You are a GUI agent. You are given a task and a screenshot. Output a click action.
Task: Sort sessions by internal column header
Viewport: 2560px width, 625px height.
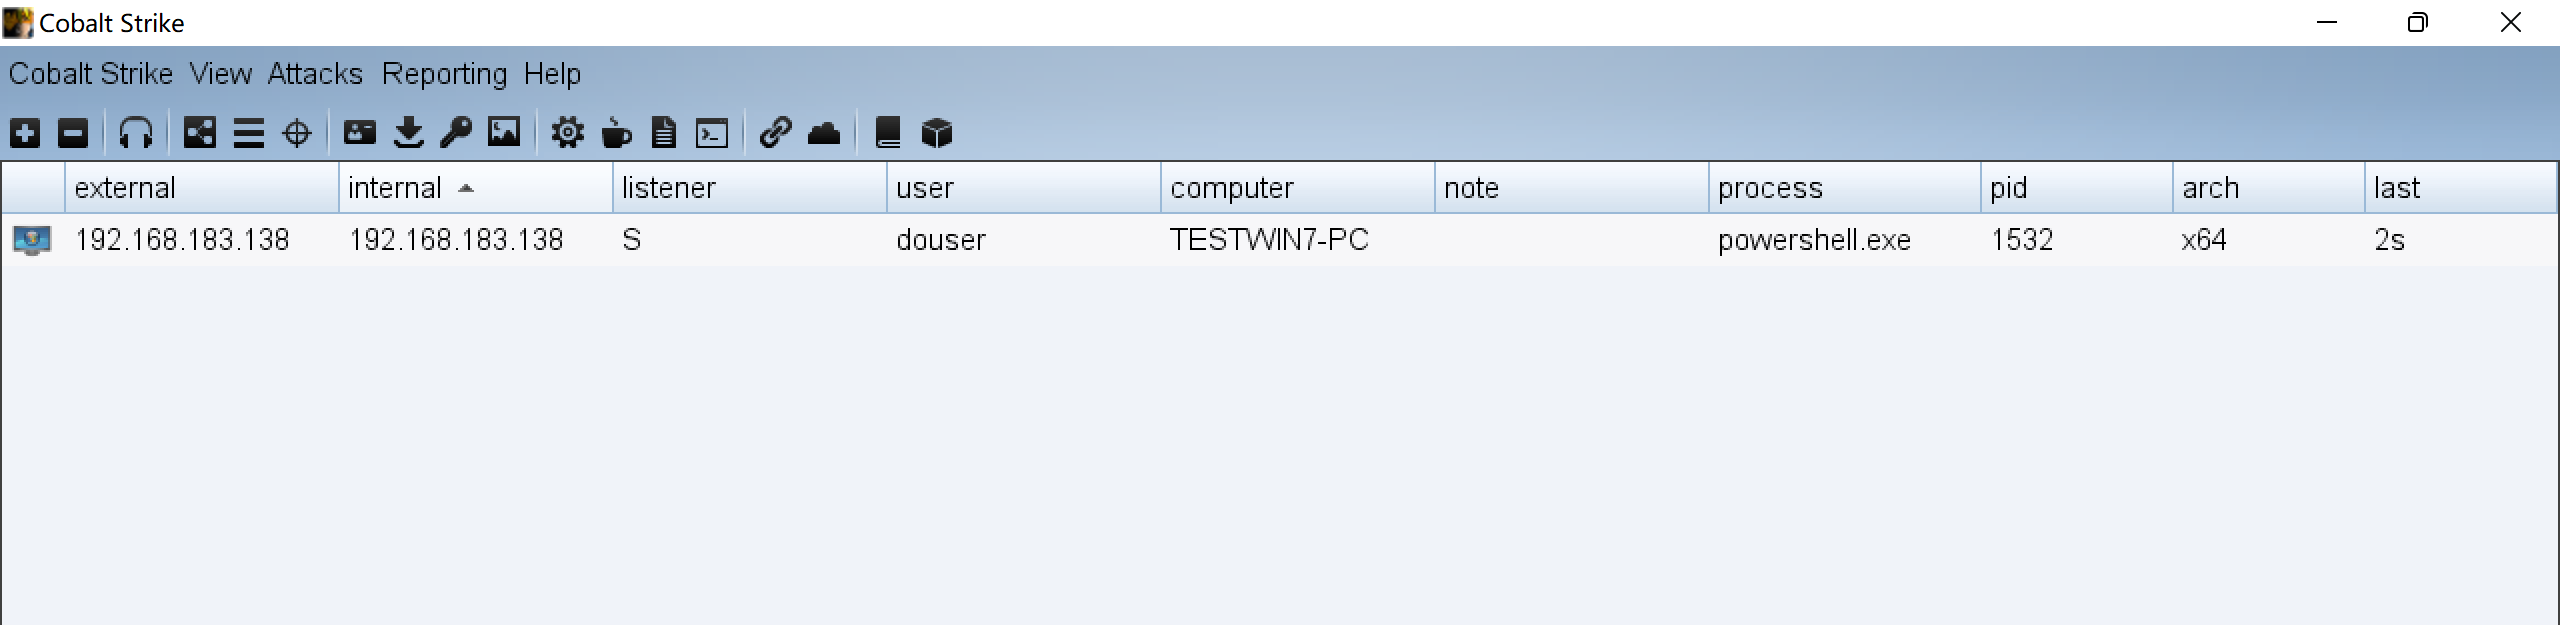(x=476, y=188)
